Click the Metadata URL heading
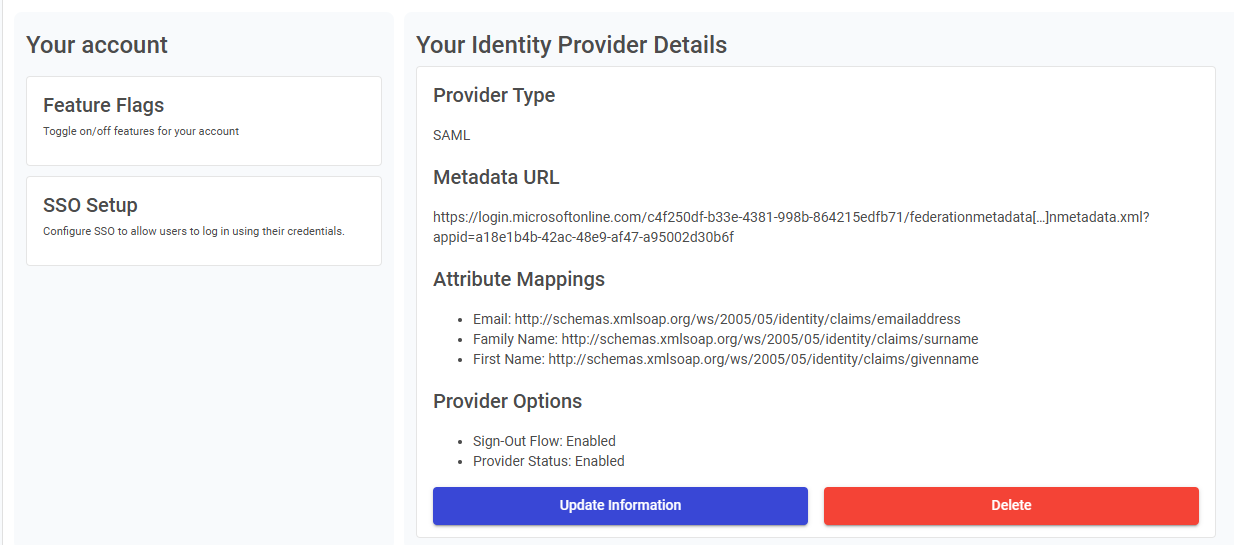This screenshot has height=545, width=1234. point(496,178)
